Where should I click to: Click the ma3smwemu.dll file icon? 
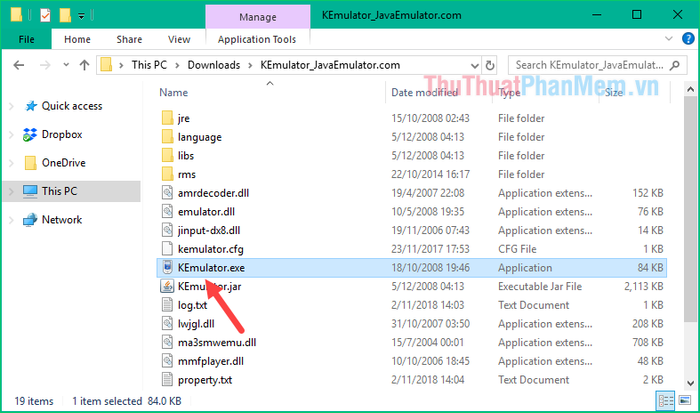(167, 342)
